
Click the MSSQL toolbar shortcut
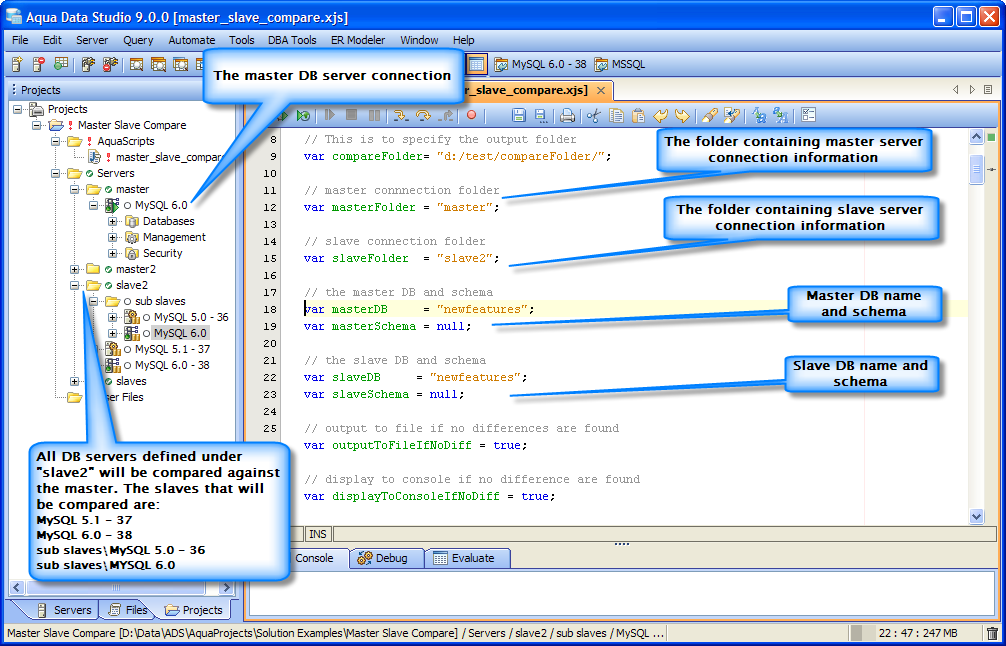[620, 64]
